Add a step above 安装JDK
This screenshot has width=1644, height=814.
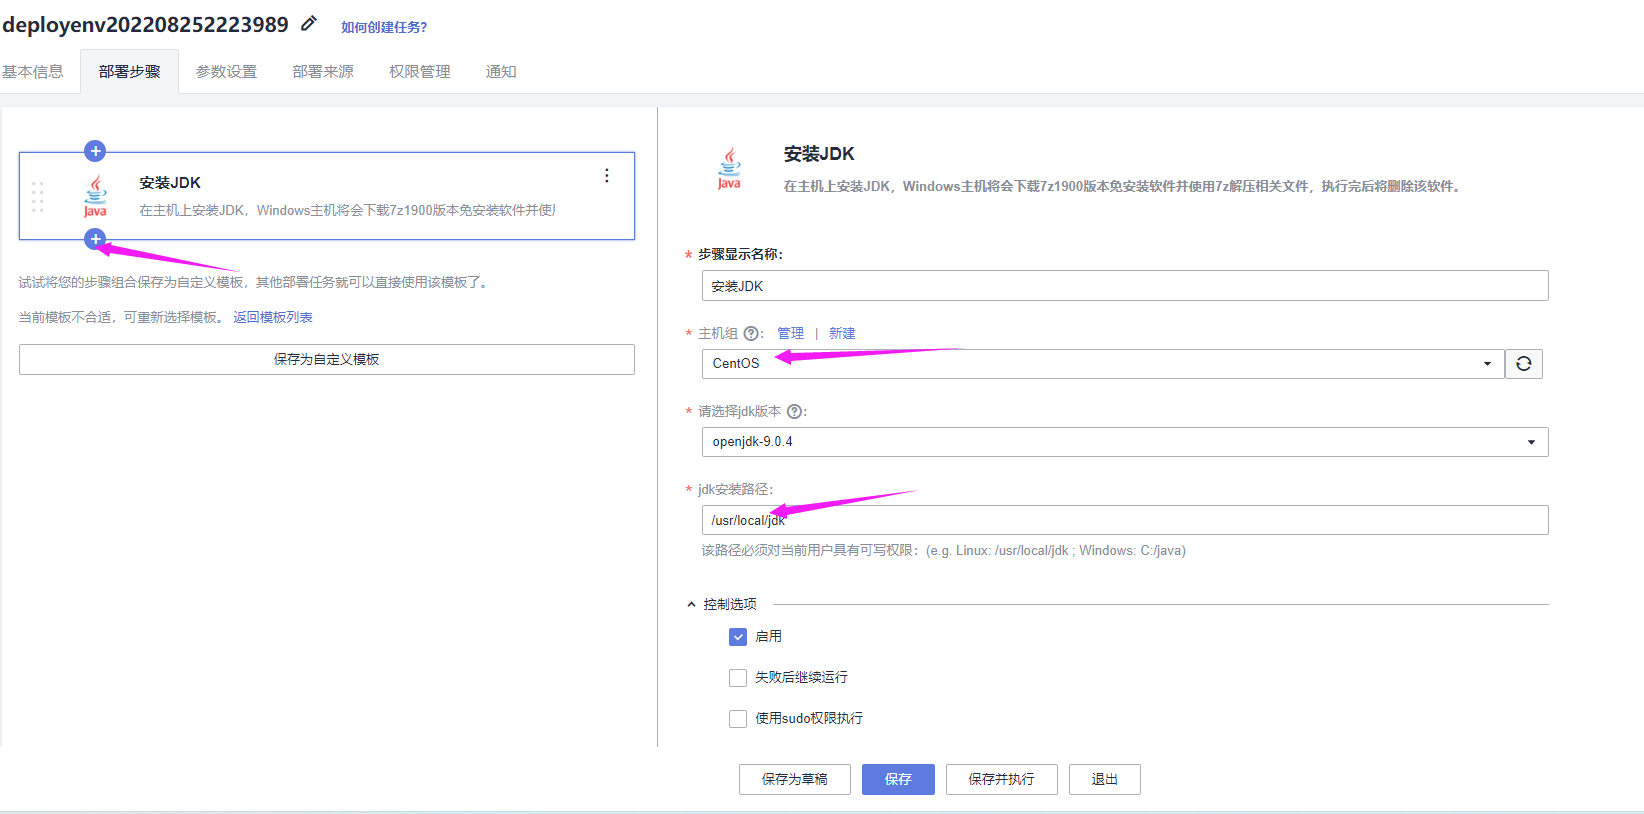[95, 151]
